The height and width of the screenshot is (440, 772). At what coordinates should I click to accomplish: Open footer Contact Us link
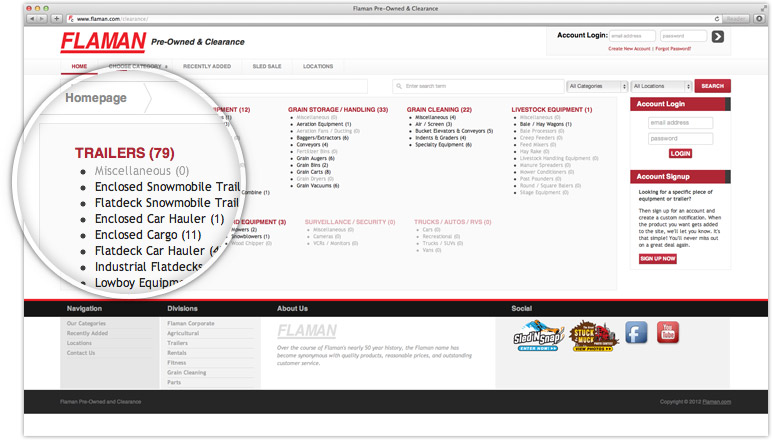point(81,353)
